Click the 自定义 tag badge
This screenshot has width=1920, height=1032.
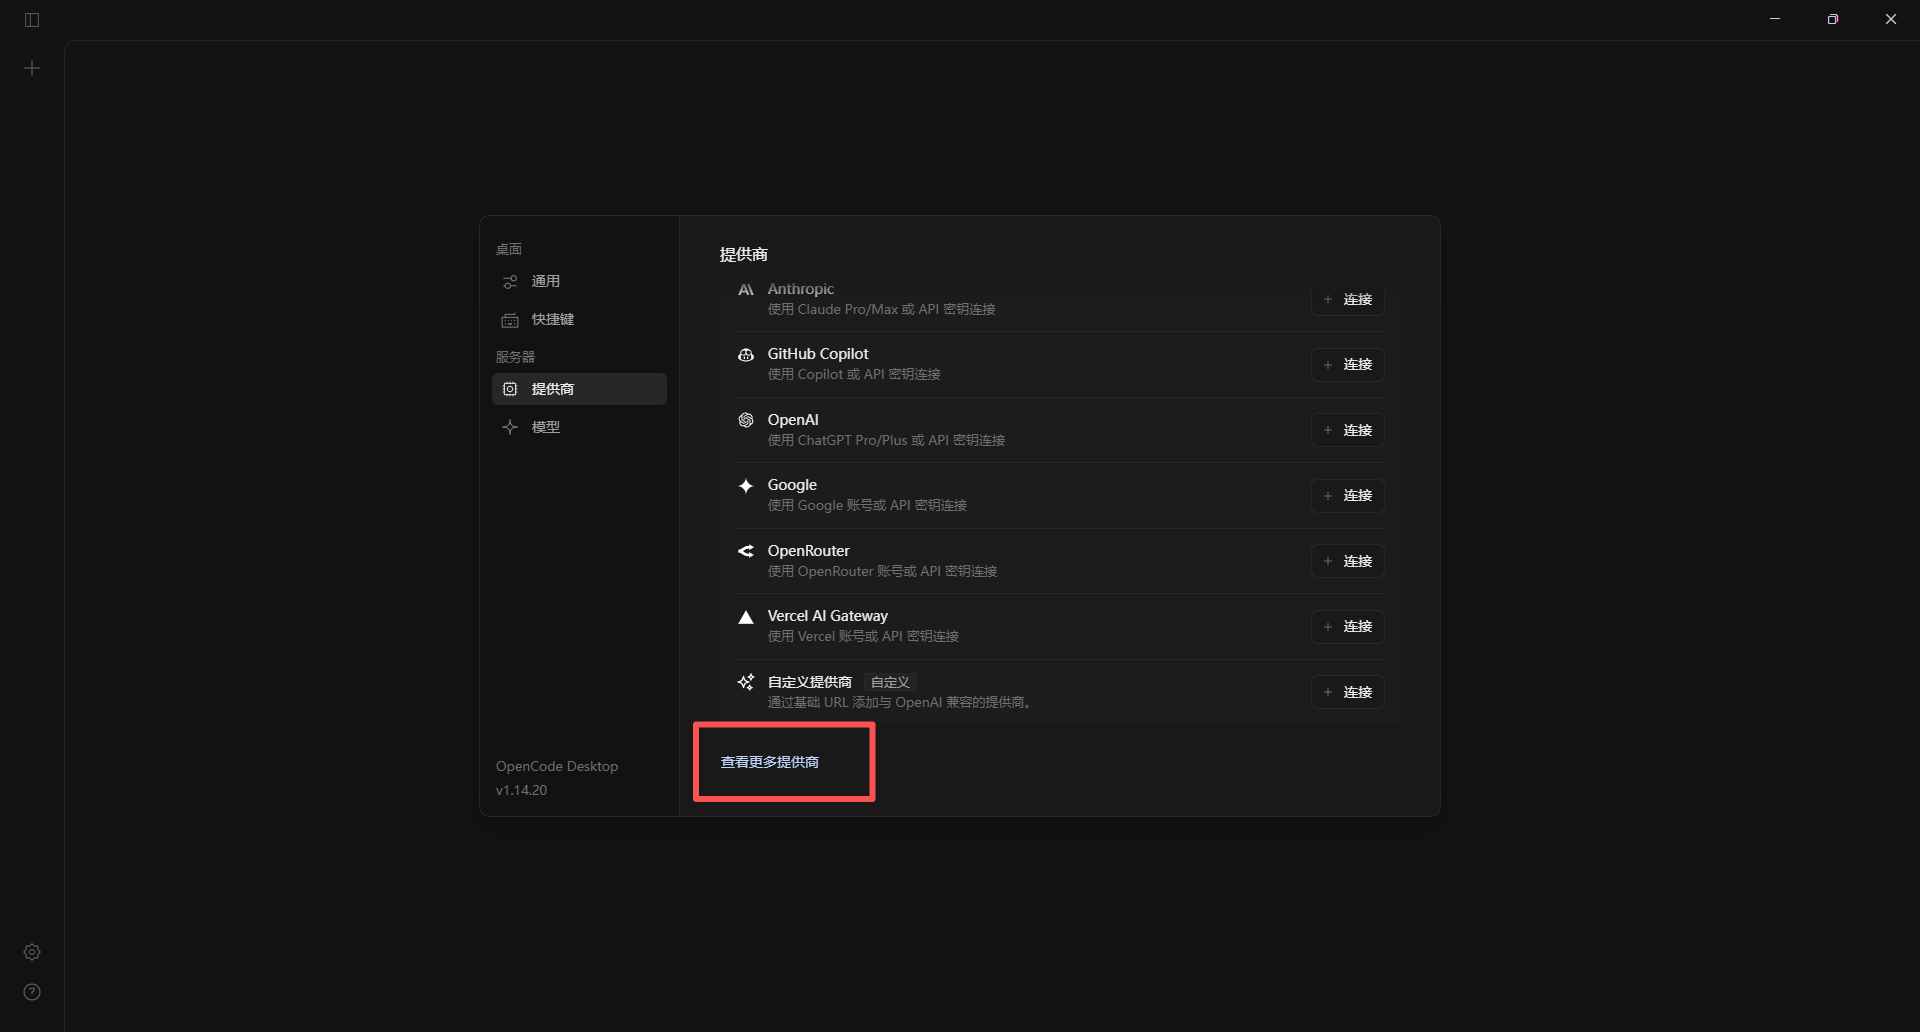890,682
